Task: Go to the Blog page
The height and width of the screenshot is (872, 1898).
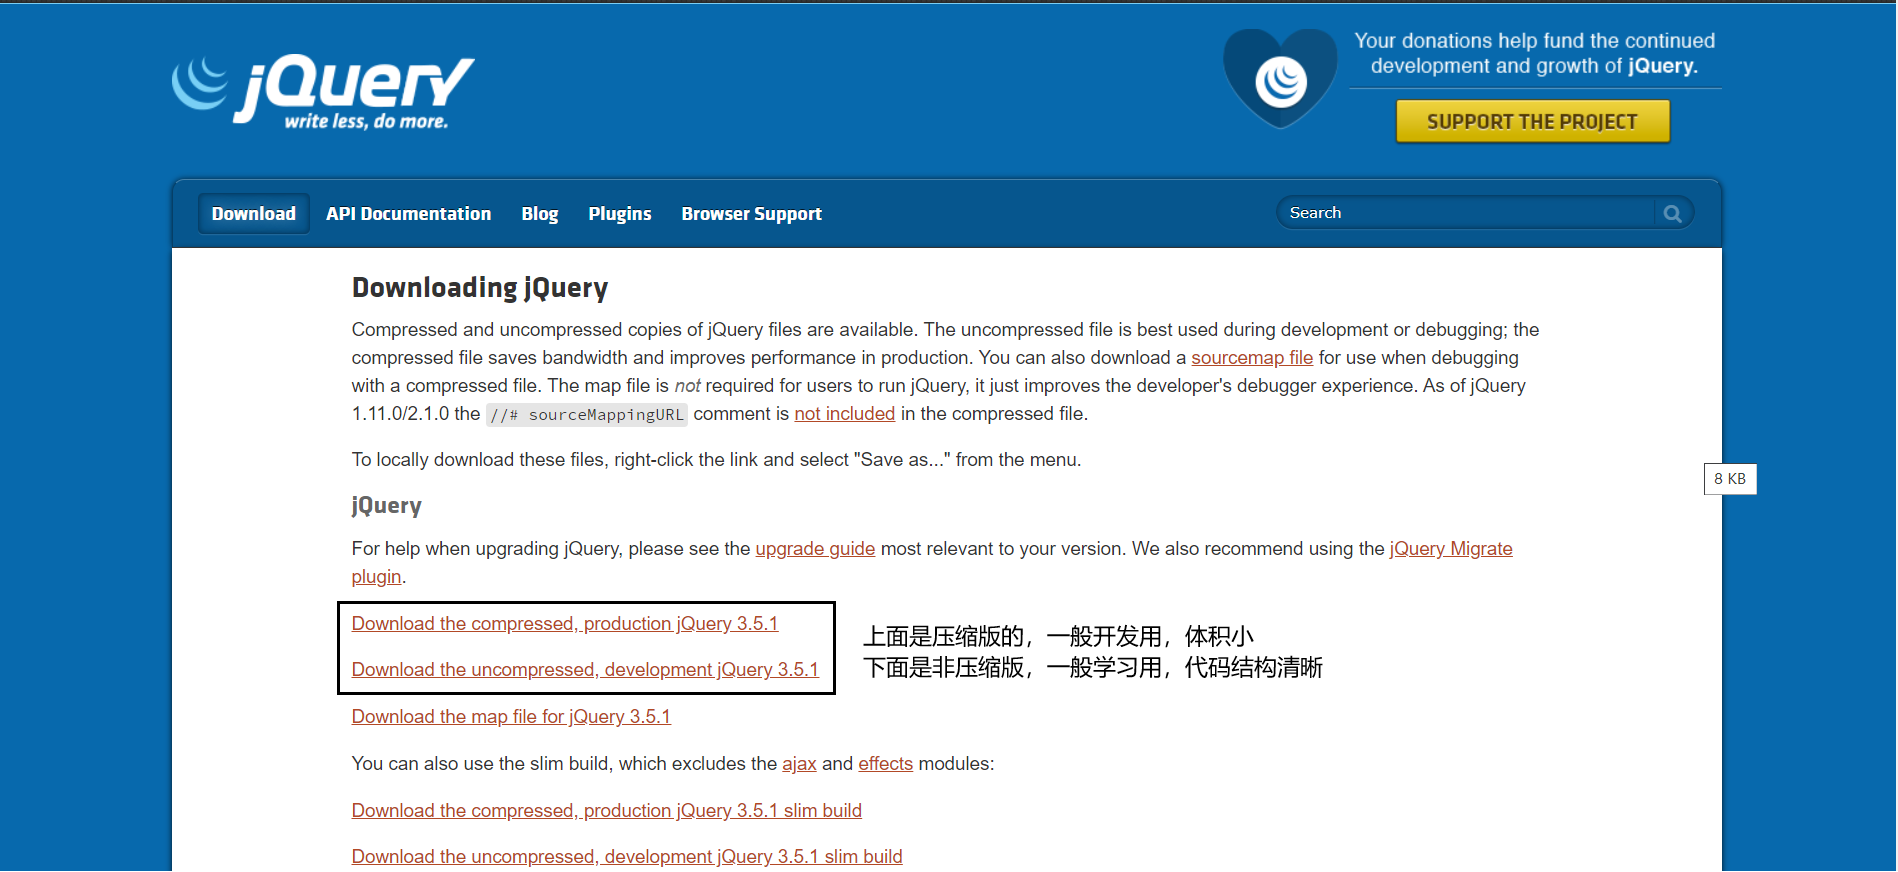Action: (x=540, y=214)
